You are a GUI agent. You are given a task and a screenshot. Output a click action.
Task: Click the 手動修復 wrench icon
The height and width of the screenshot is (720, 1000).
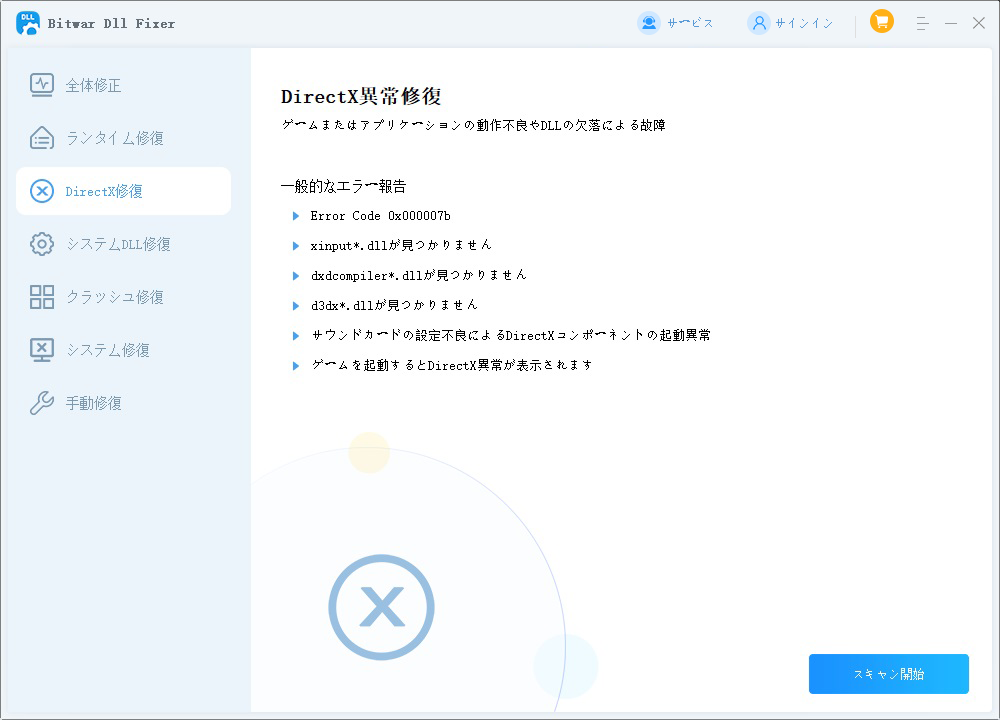(42, 403)
